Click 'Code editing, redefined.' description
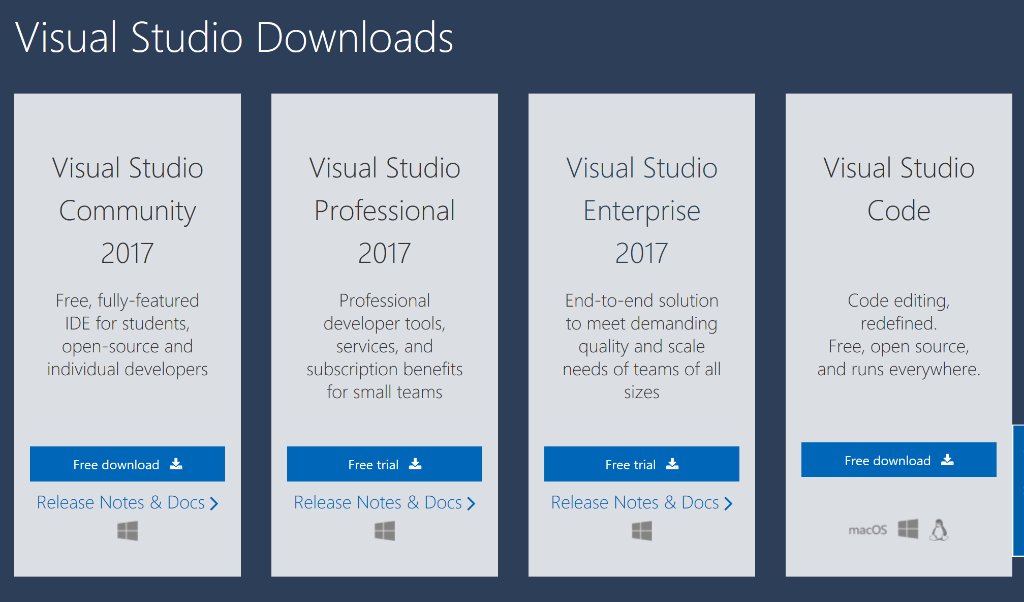Viewport: 1024px width, 602px height. click(899, 335)
